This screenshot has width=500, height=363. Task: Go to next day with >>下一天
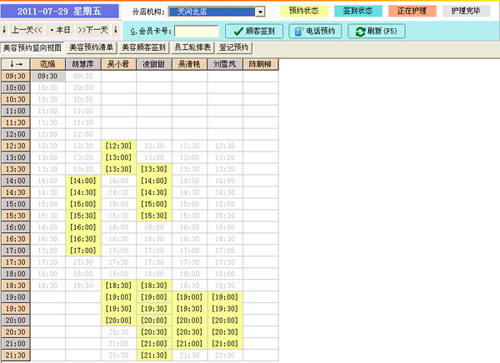(x=93, y=30)
